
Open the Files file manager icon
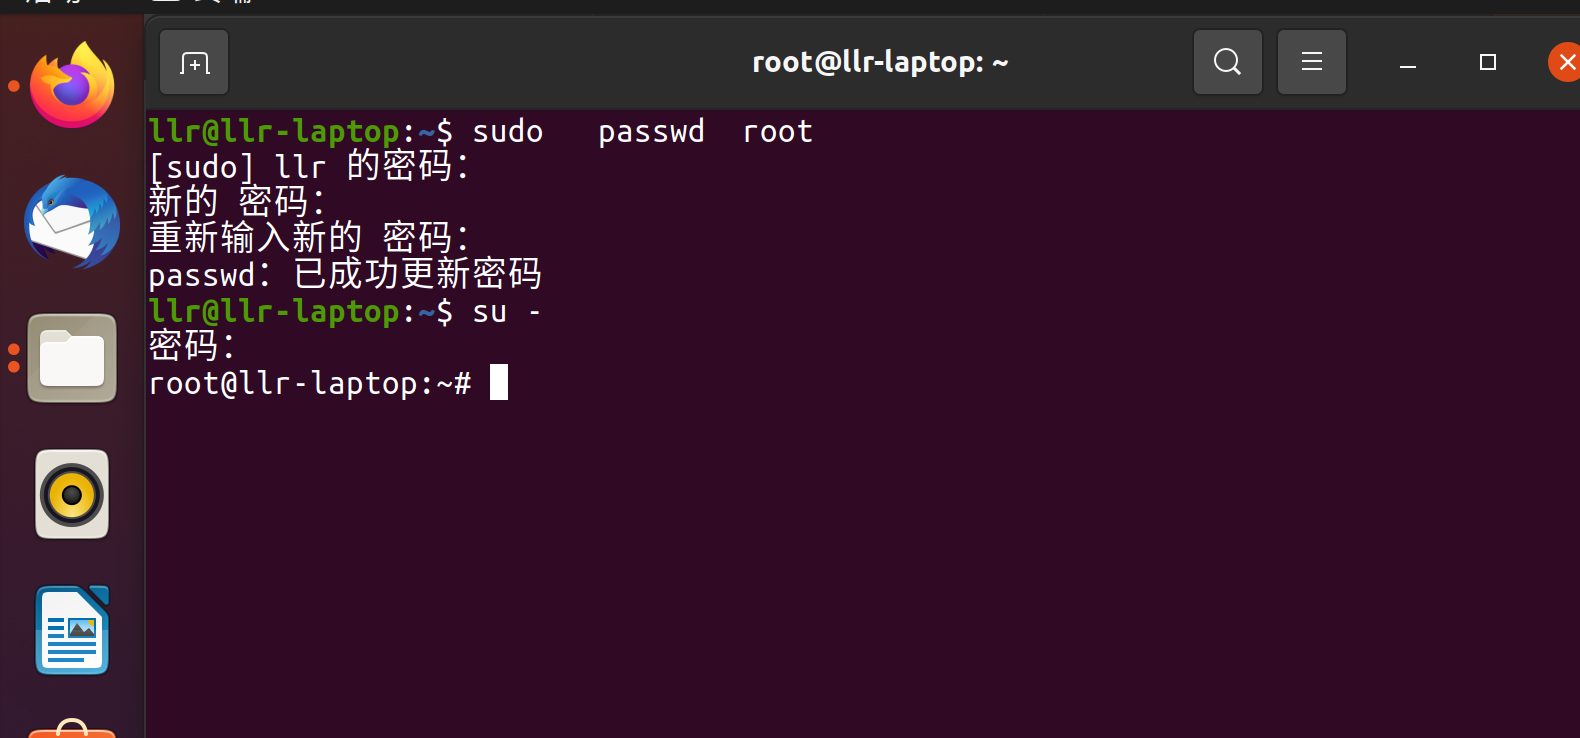(71, 358)
